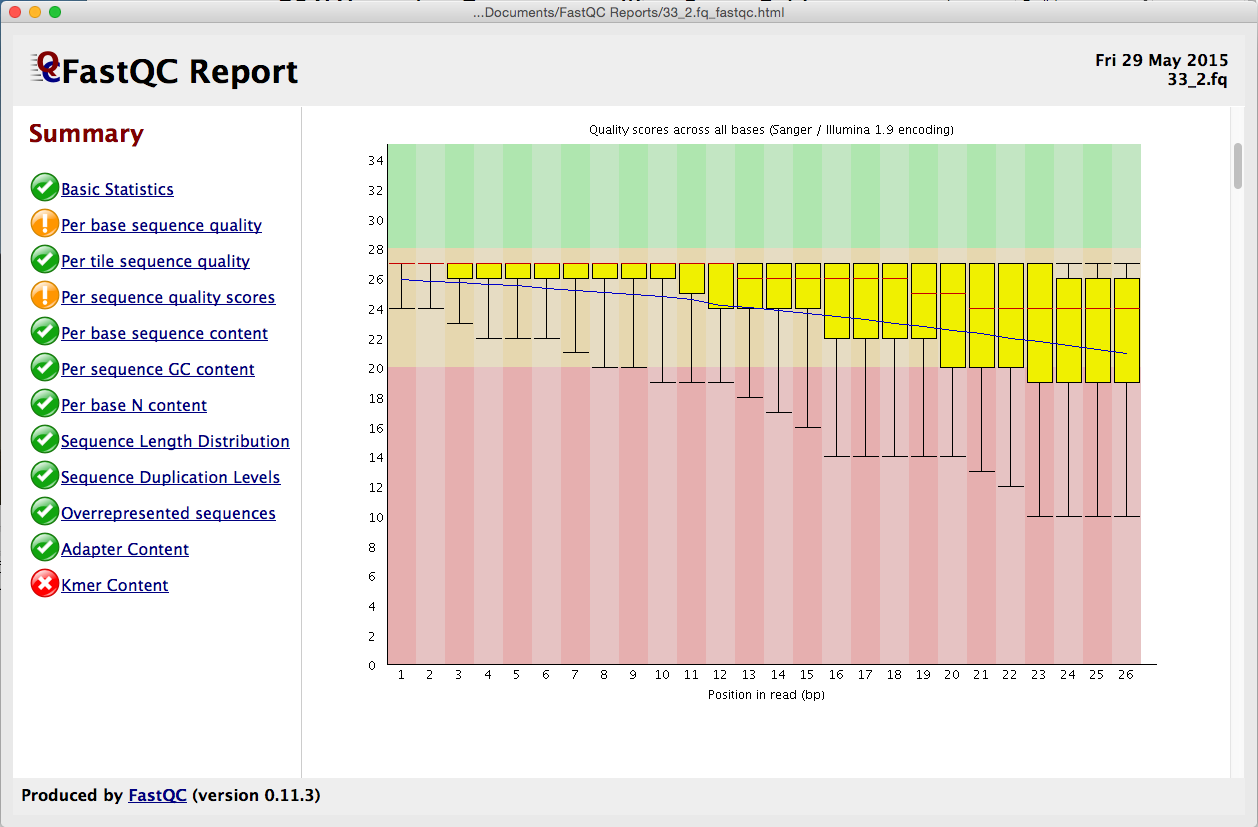Open the Adapter Content link
Image resolution: width=1258 pixels, height=827 pixels.
pos(125,549)
